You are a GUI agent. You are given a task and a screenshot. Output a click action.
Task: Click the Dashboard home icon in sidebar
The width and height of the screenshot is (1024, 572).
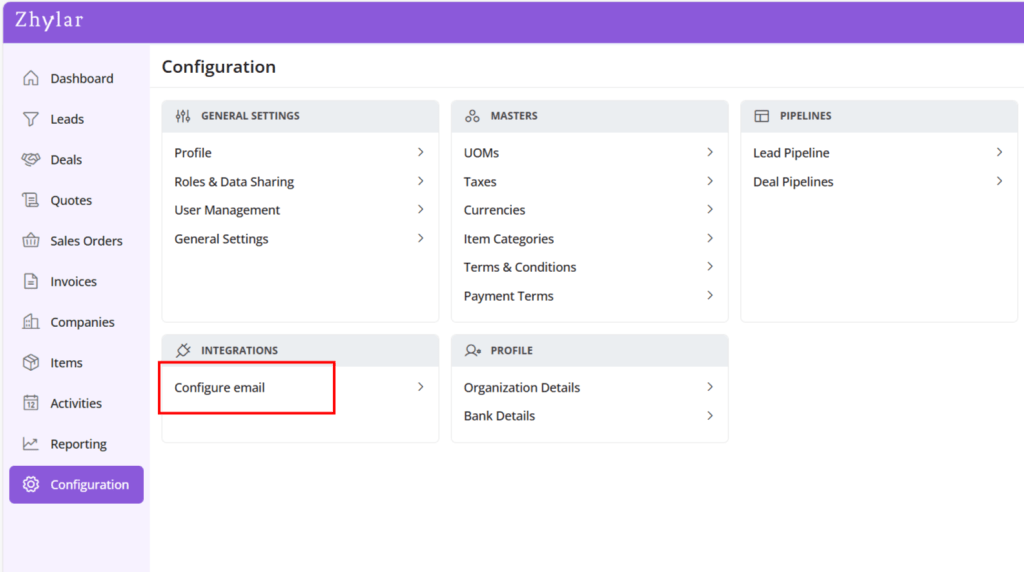tap(31, 78)
